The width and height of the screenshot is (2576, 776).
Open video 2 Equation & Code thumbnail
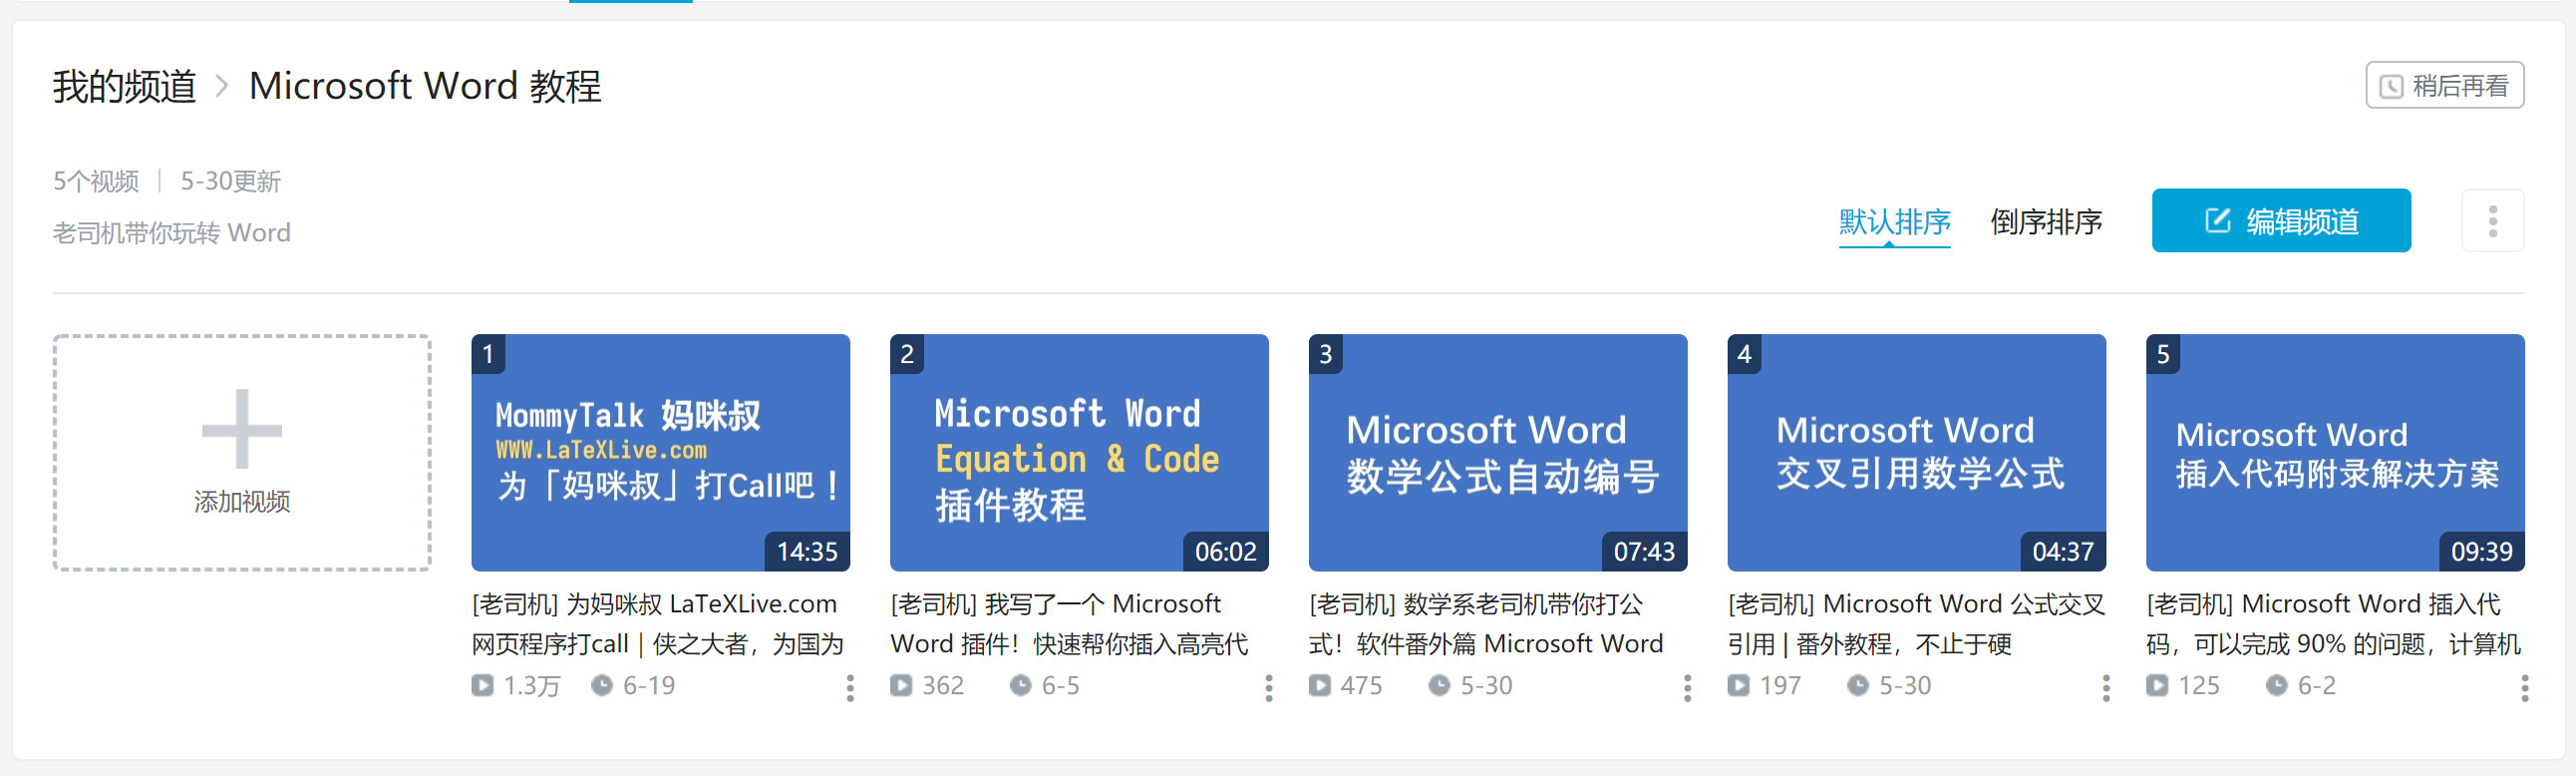pos(1079,453)
